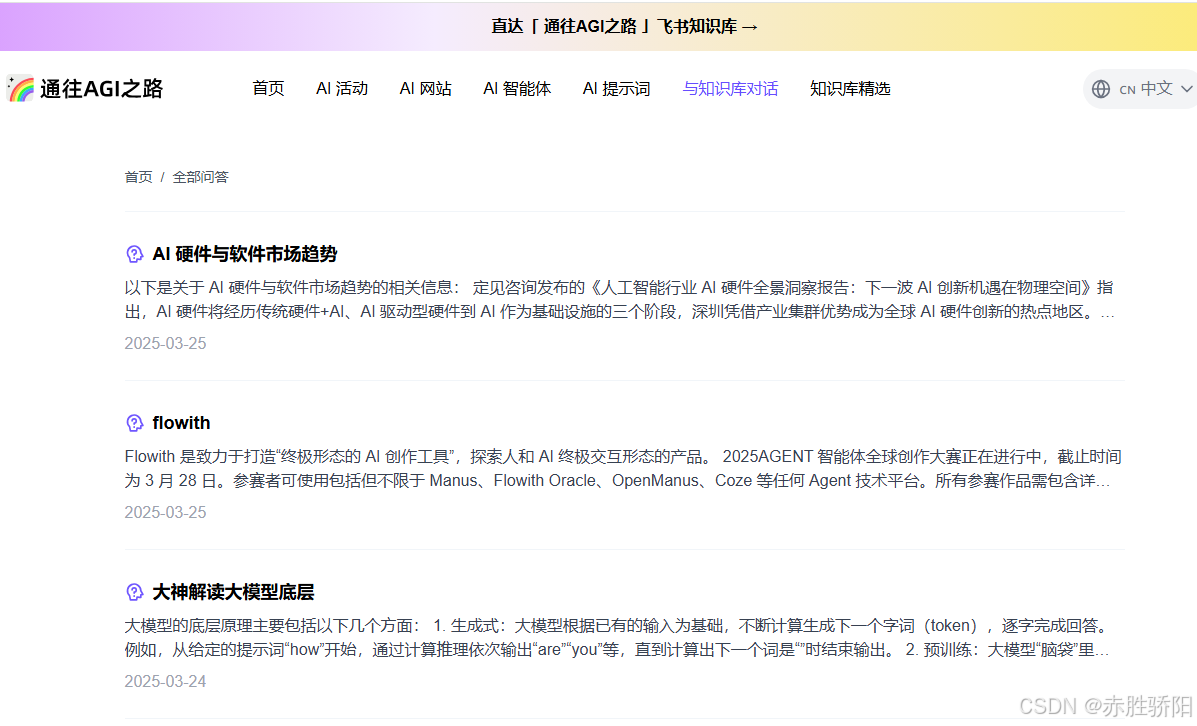Open the top banner 飞书知识库 link
Viewport: 1197px width, 726px height.
624,26
